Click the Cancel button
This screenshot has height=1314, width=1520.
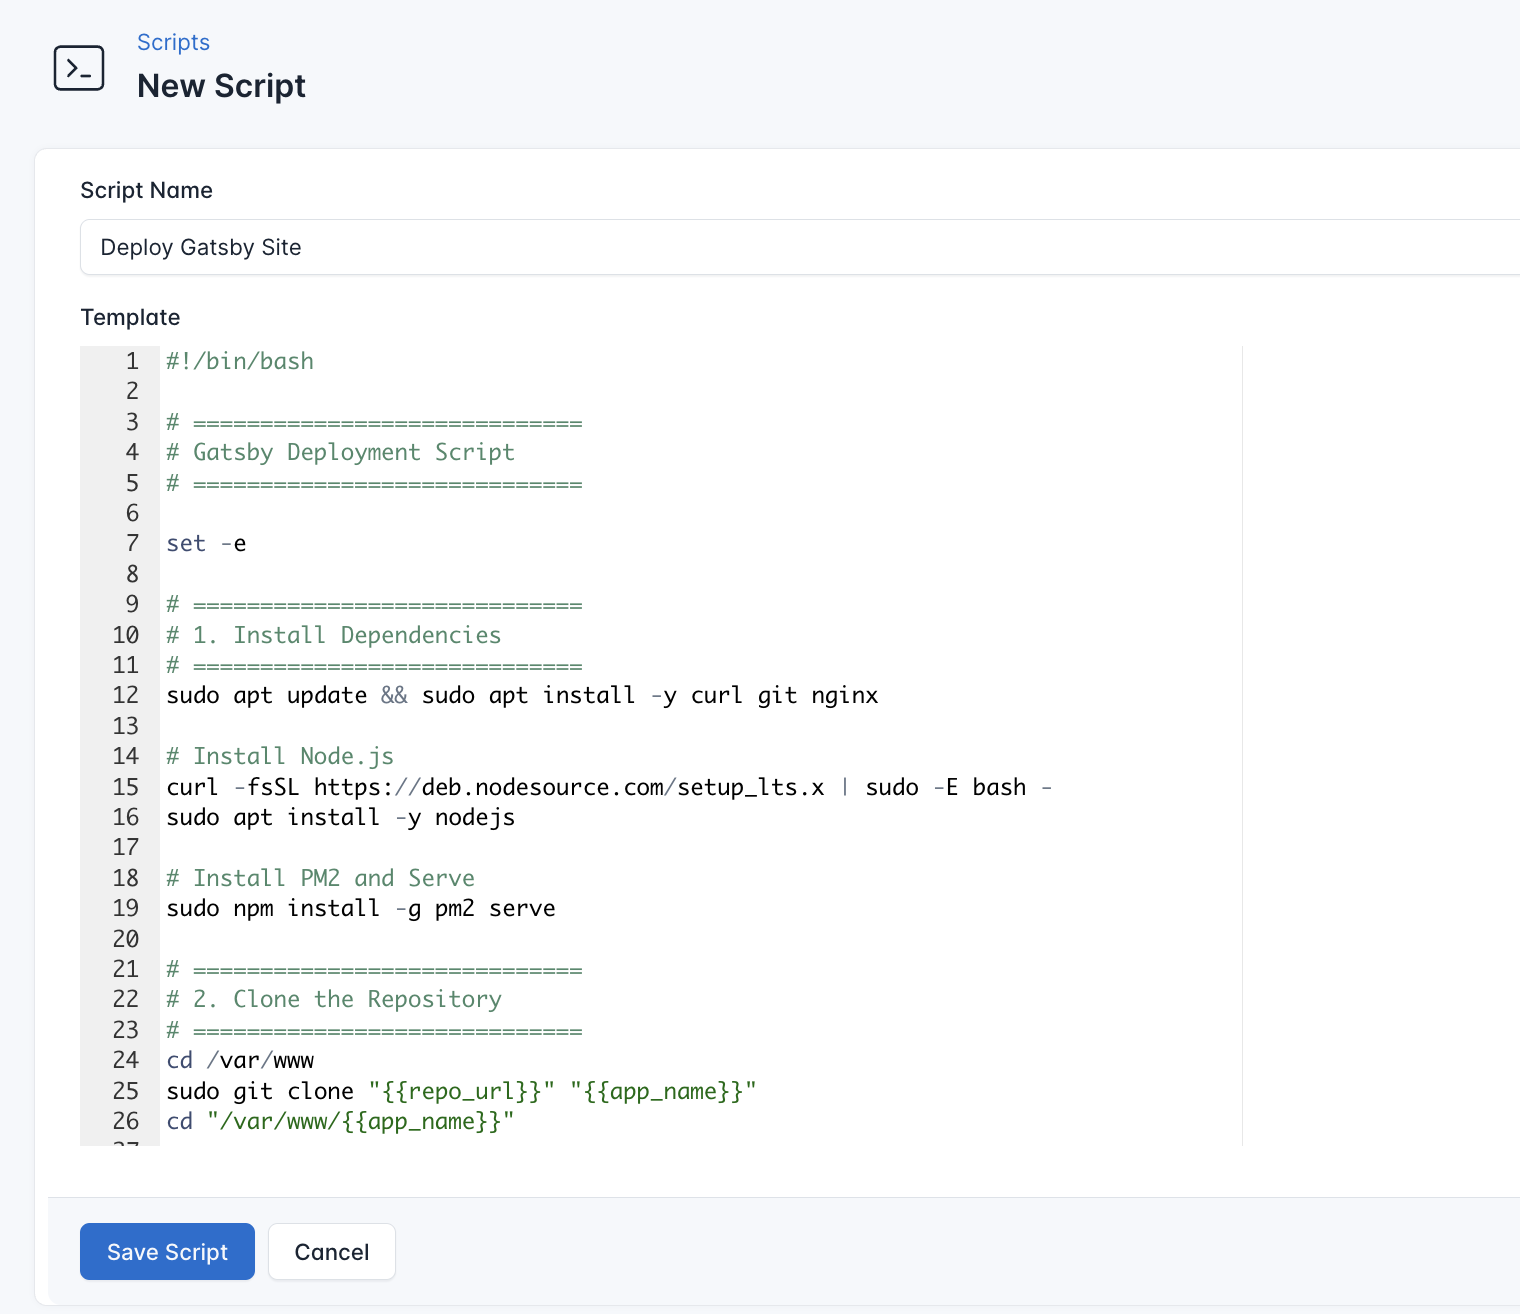331,1251
